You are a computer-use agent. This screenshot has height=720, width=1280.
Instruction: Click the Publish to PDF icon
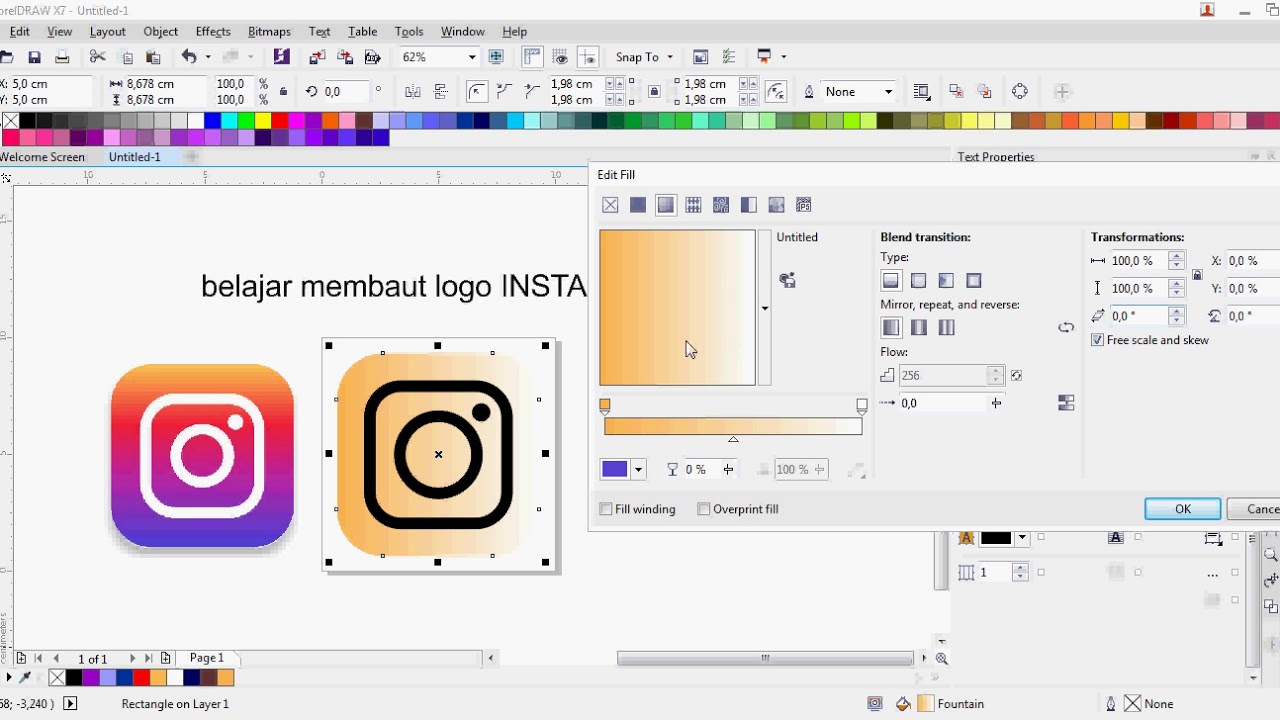pos(373,57)
